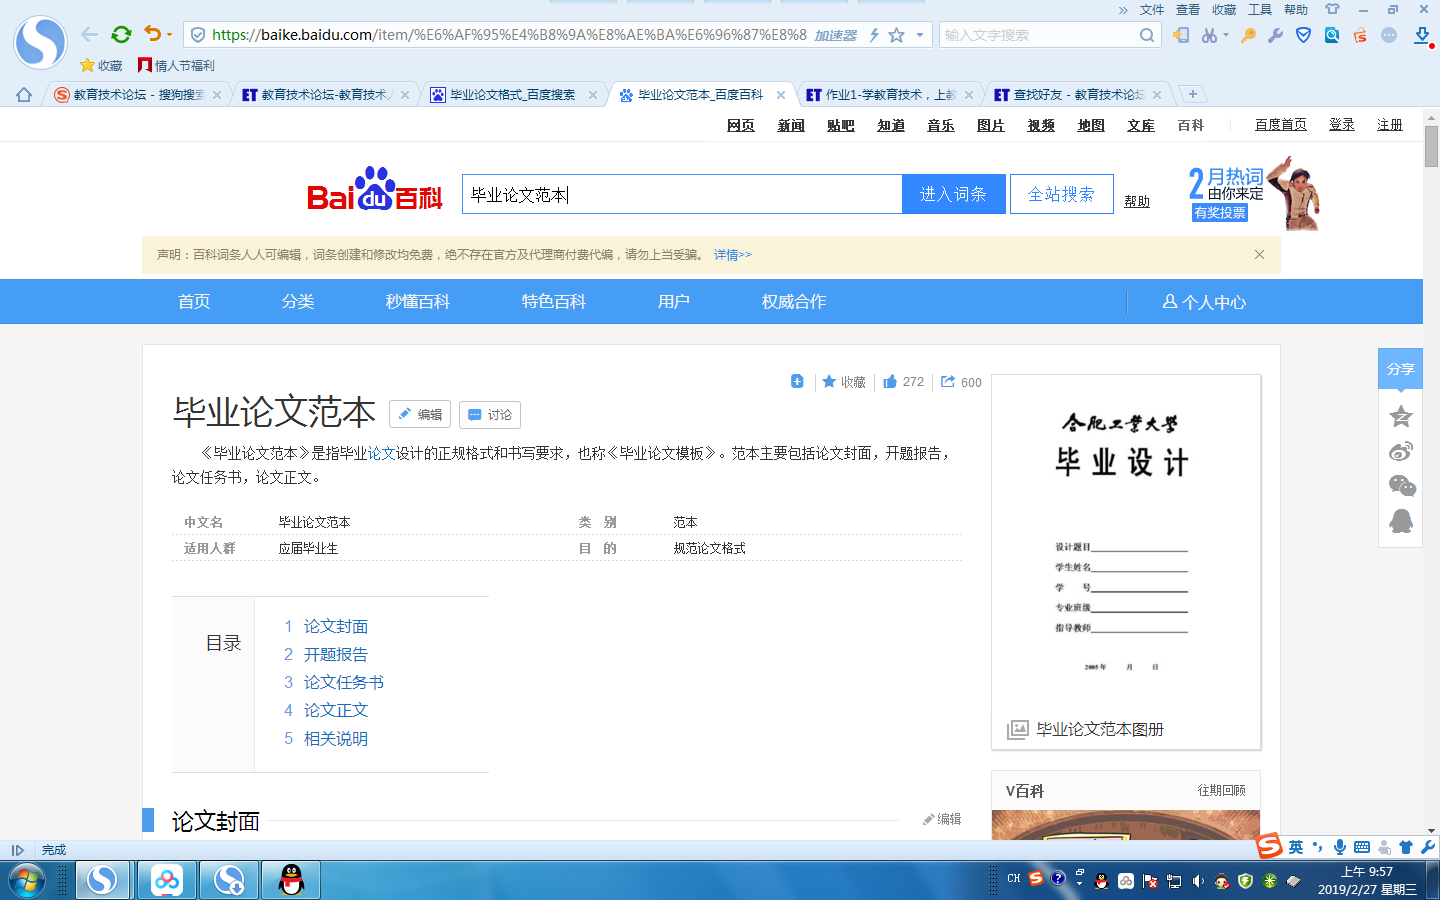Image resolution: width=1440 pixels, height=900 pixels.
Task: Open 详情>> link in the notice
Action: 732,255
